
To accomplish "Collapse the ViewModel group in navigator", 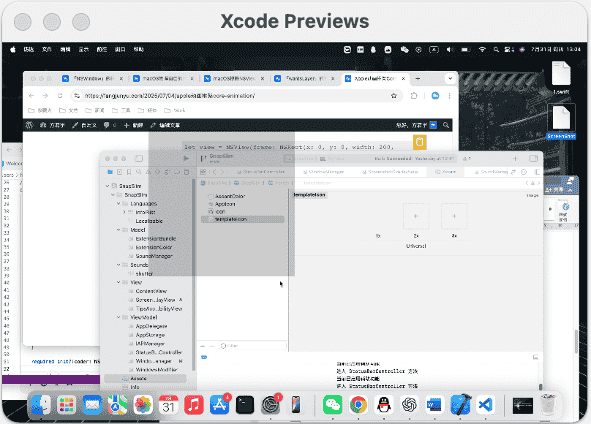I will pyautogui.click(x=119, y=317).
